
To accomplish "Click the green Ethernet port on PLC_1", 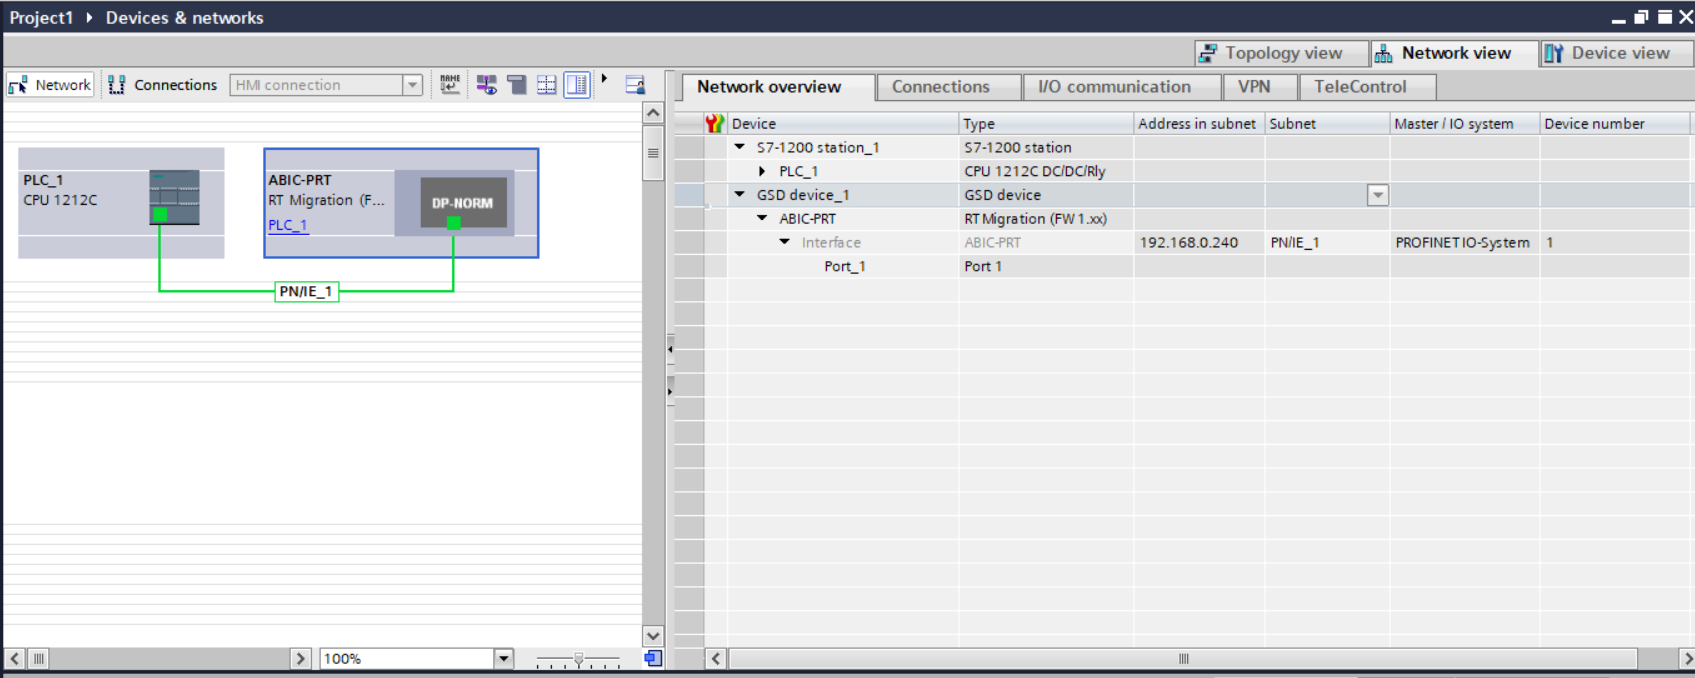I will click(160, 215).
